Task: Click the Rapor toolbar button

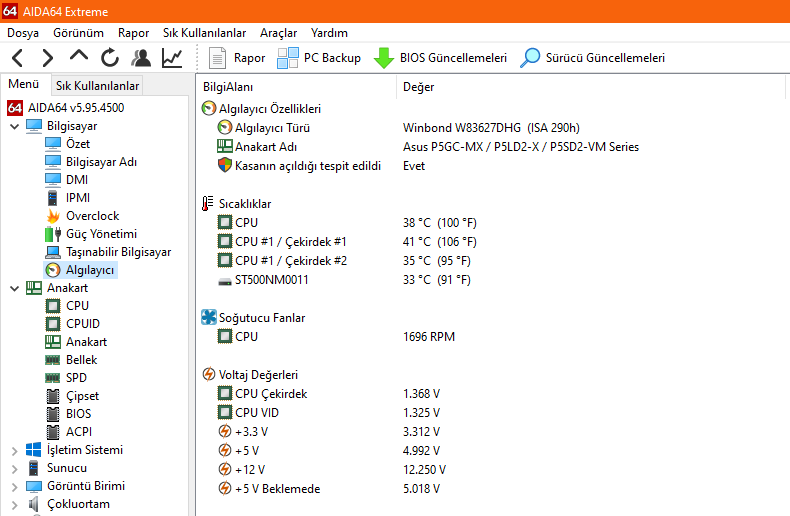Action: click(x=237, y=58)
